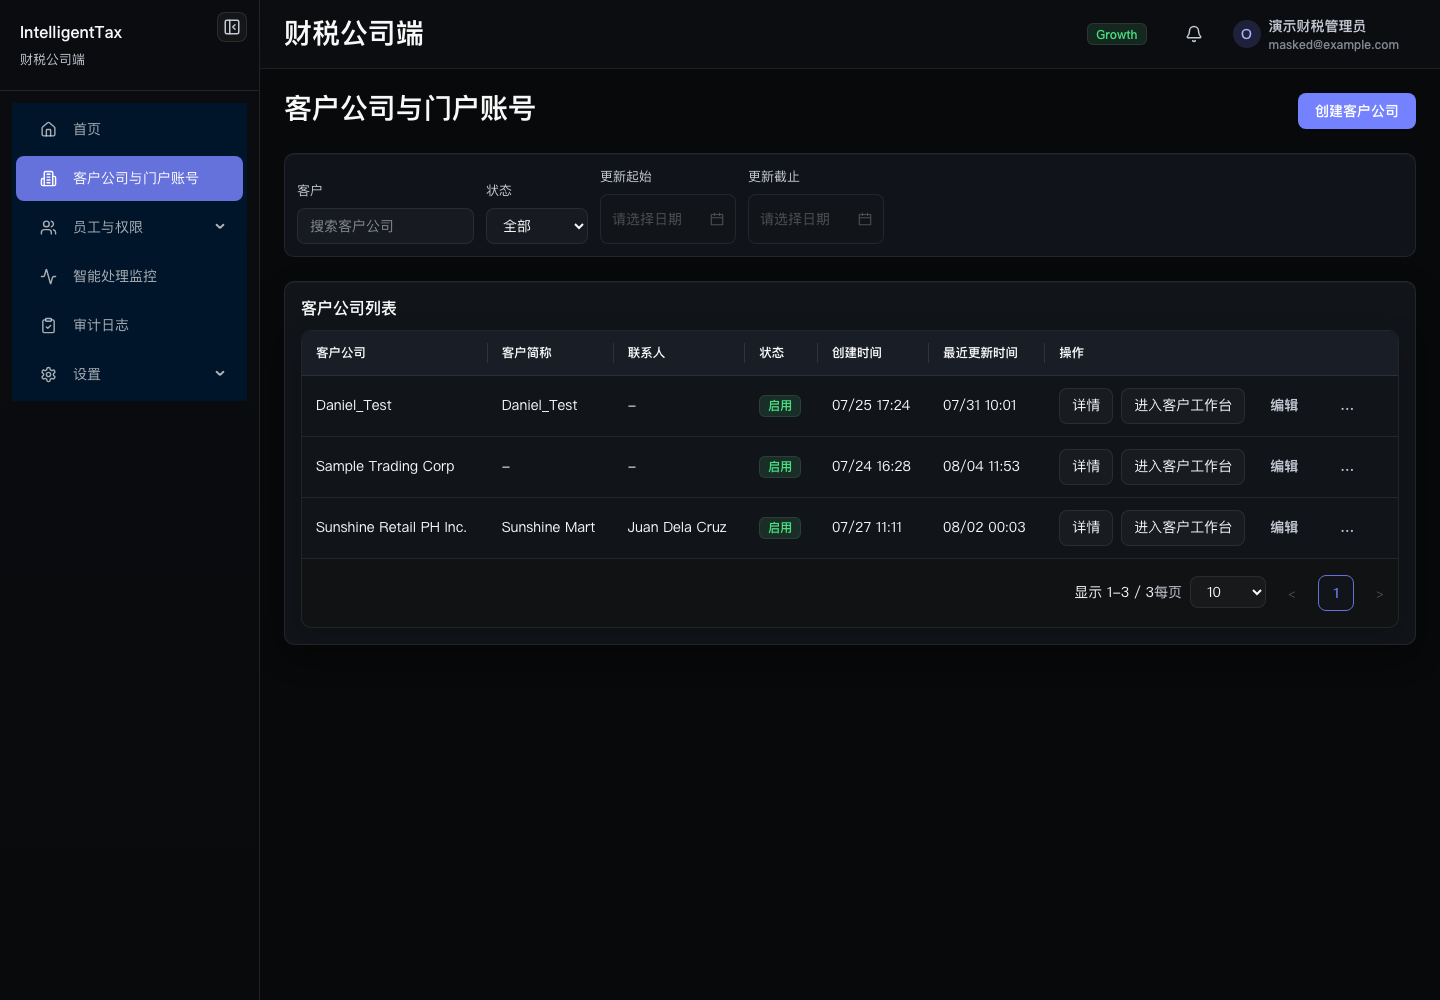The image size is (1440, 1000).
Task: Open 员工与权限 menu item
Action: (129, 227)
